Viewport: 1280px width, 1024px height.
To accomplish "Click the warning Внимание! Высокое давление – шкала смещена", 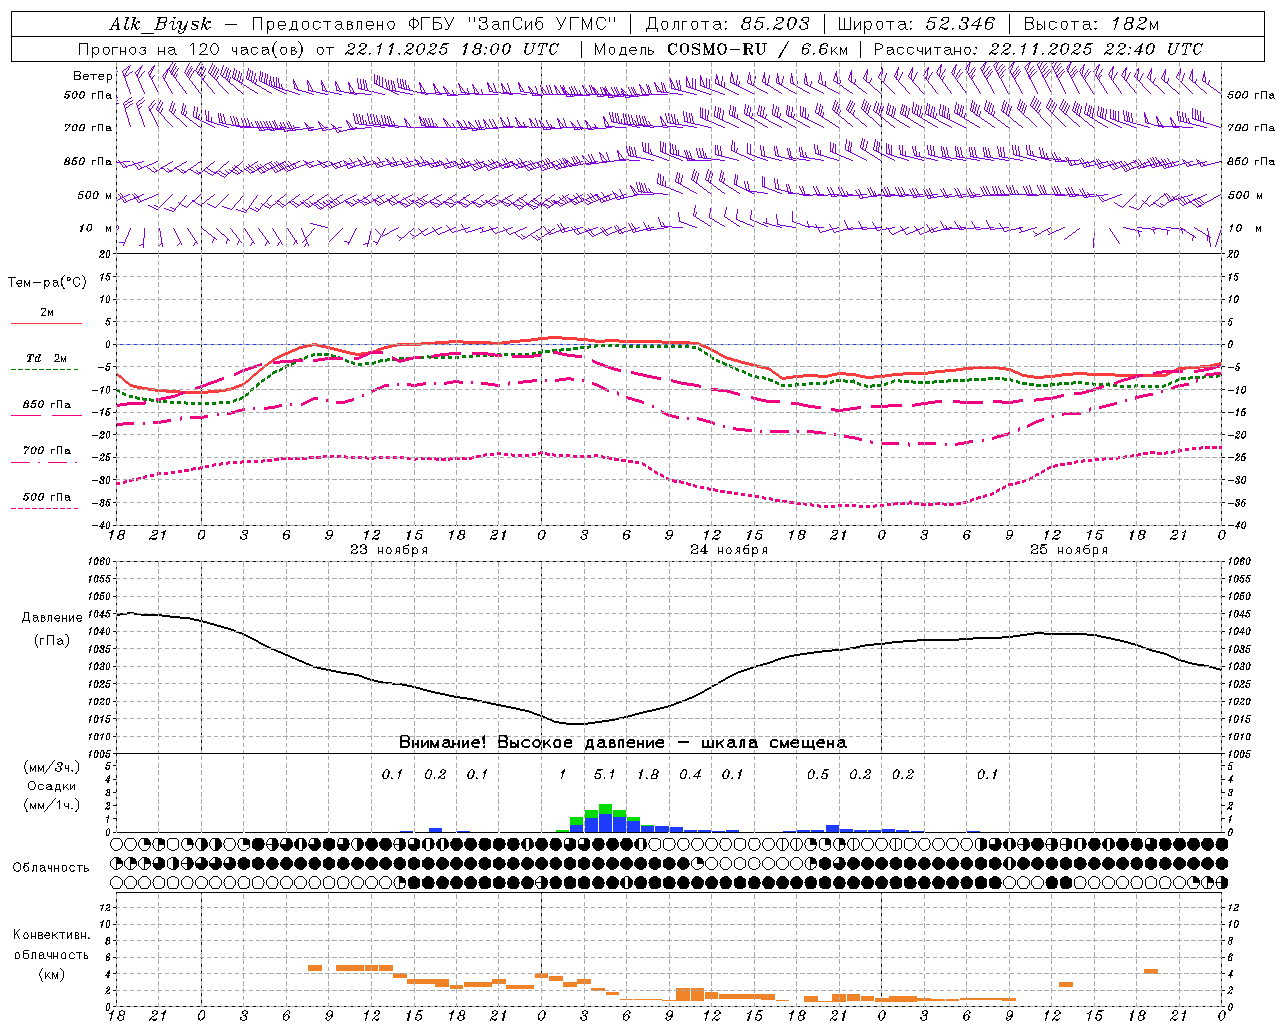I will coord(623,742).
